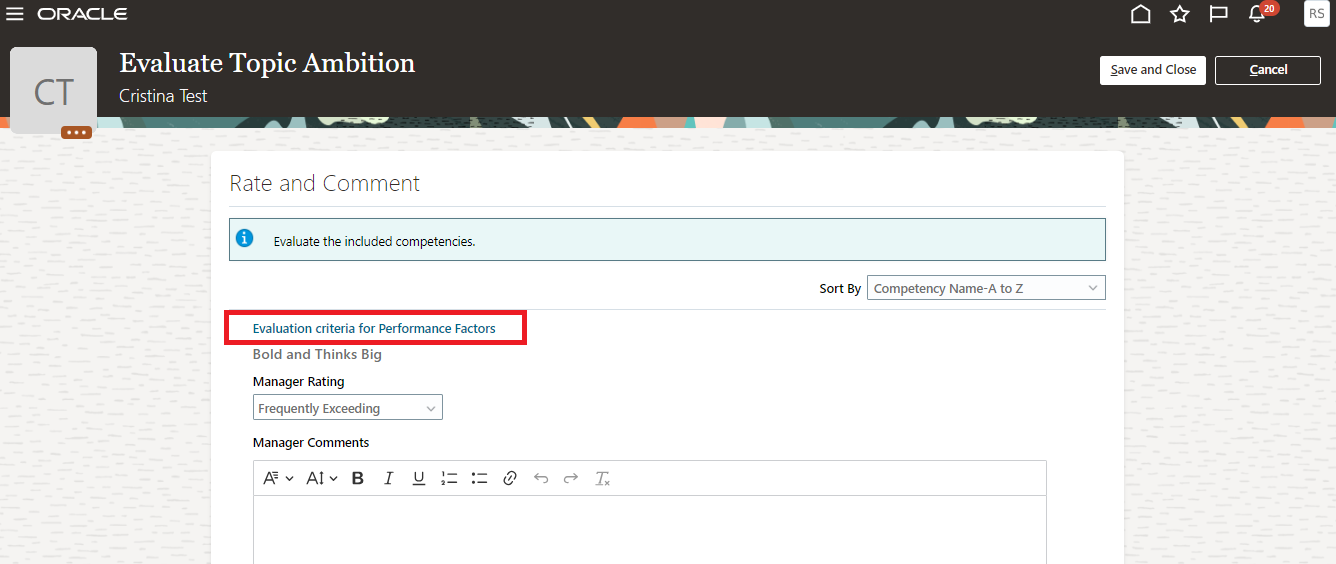This screenshot has height=564, width=1336.
Task: Open the watchlist flag icon
Action: pos(1218,14)
